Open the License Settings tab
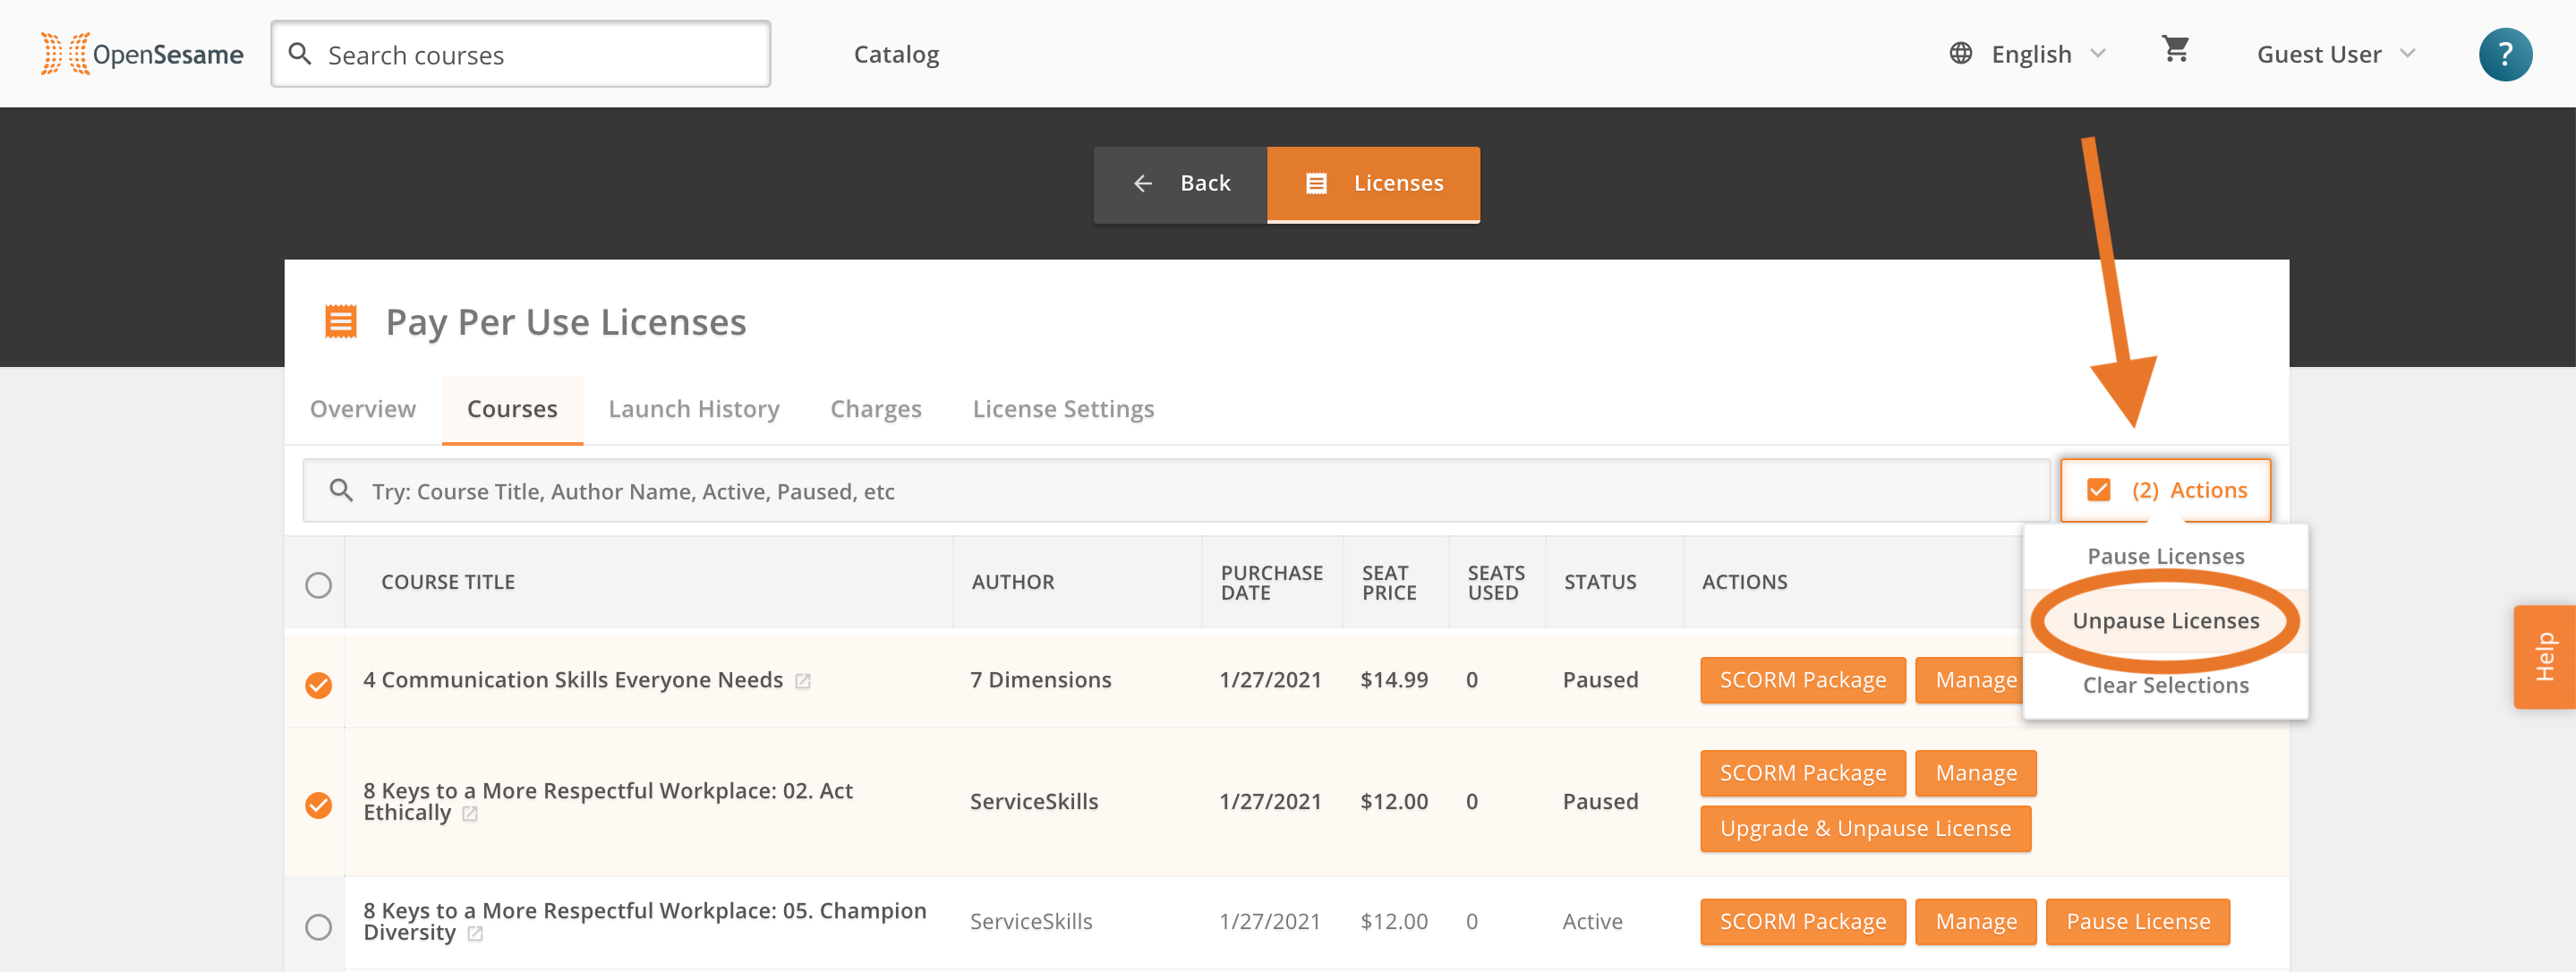The height and width of the screenshot is (972, 2576). point(1063,409)
